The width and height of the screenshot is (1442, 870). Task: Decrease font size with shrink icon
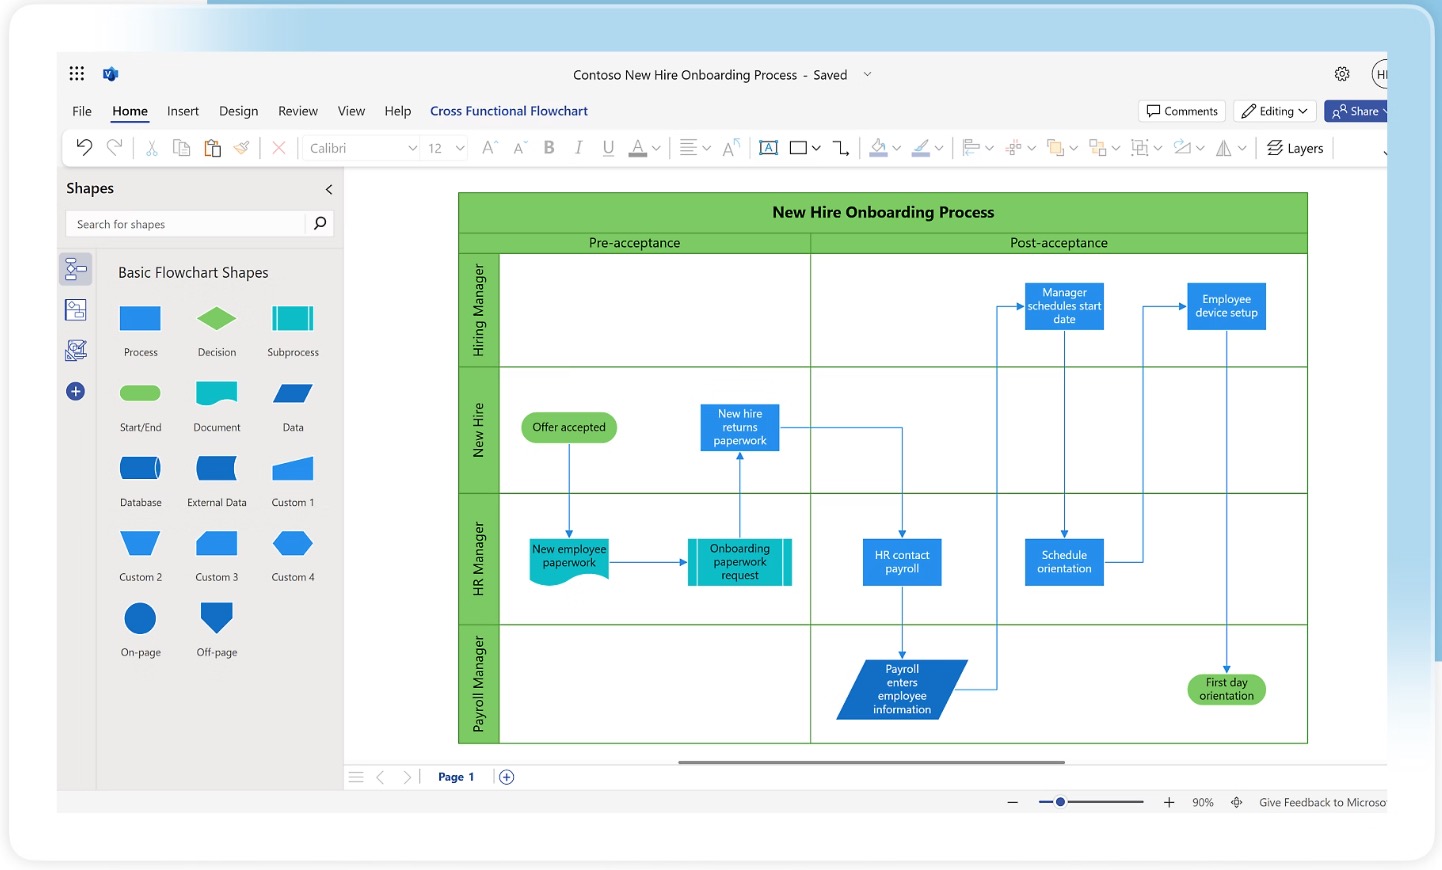pyautogui.click(x=520, y=148)
